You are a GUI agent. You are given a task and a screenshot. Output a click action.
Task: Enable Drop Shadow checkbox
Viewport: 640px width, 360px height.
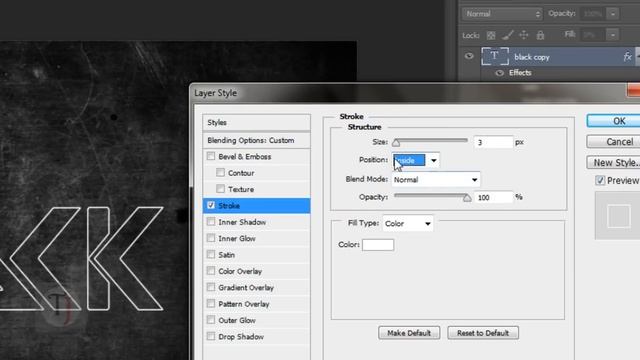tap(211, 336)
